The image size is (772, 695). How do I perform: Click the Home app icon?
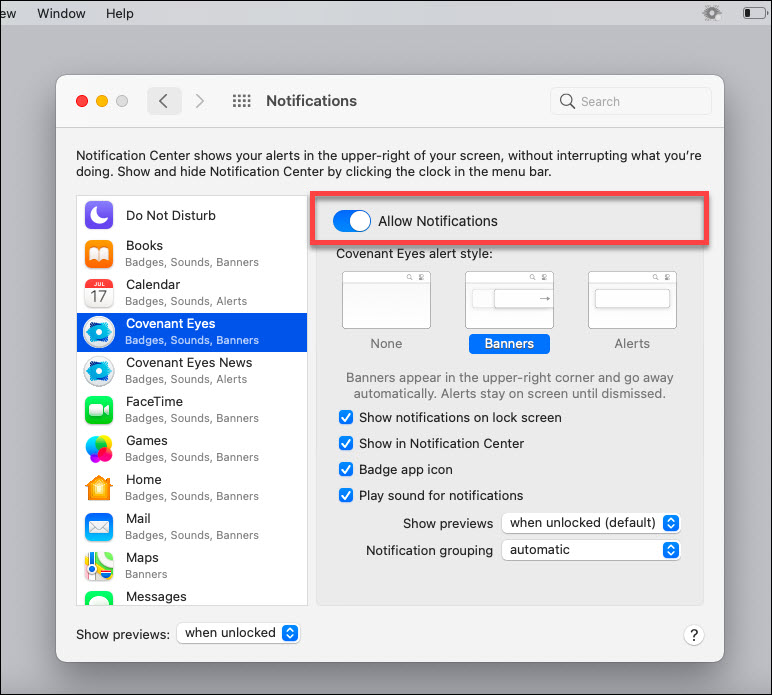tap(99, 488)
